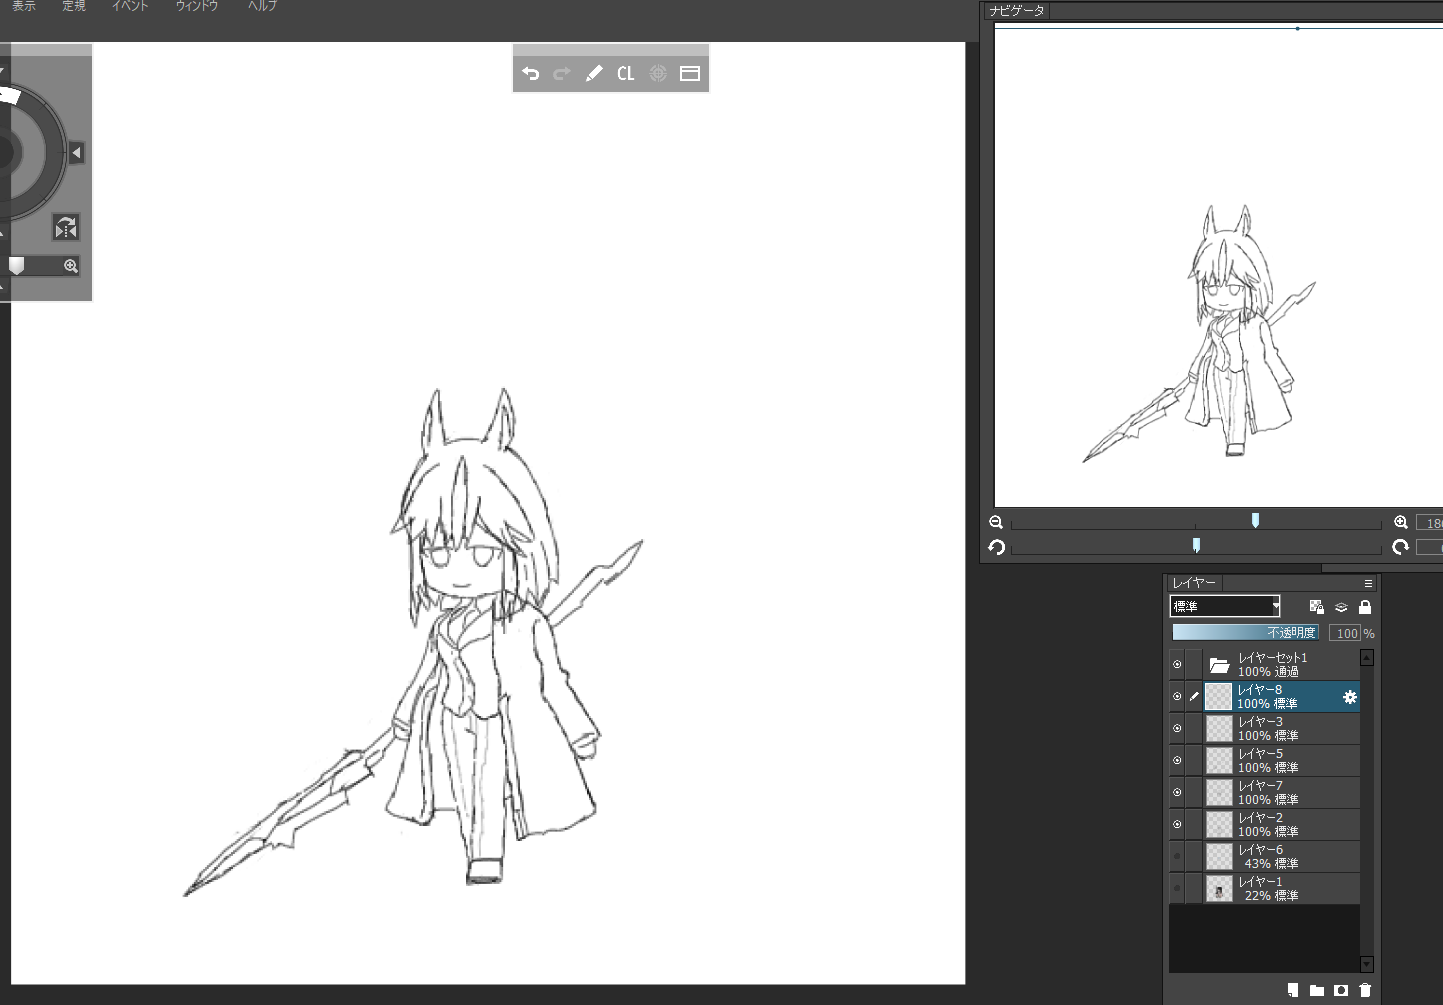Toggle visibility of レイヤーセット1 folder
The image size is (1443, 1005).
(1177, 665)
